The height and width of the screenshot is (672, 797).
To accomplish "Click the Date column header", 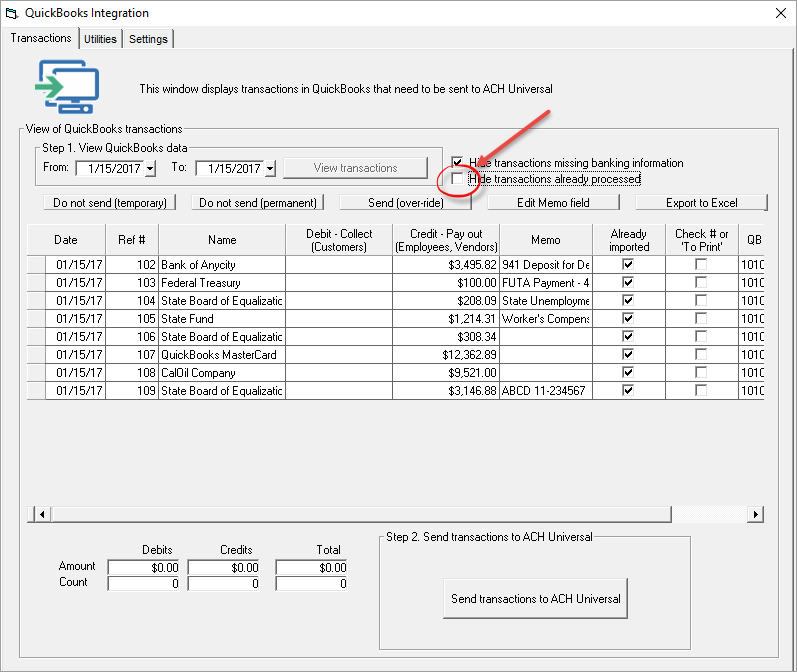I will [66, 240].
